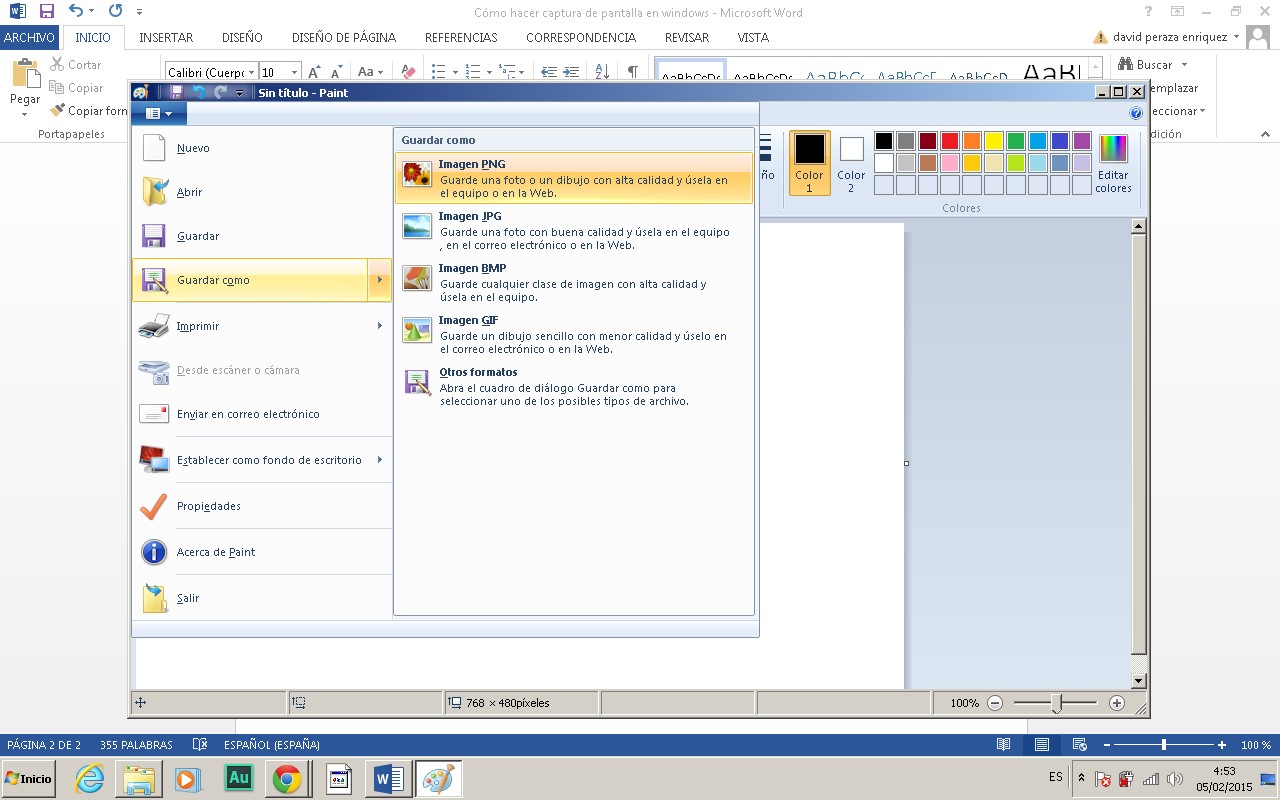This screenshot has width=1280, height=800.
Task: Choose Guardar in the Paint file menu
Action: tap(262, 236)
